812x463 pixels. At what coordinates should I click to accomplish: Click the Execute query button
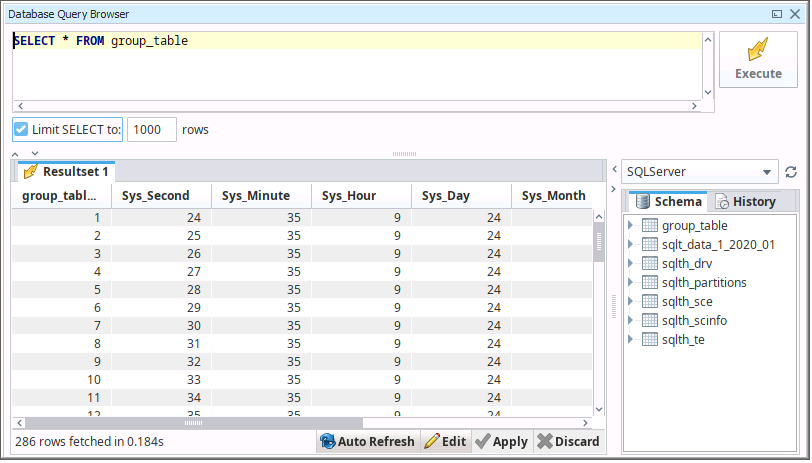coord(758,60)
